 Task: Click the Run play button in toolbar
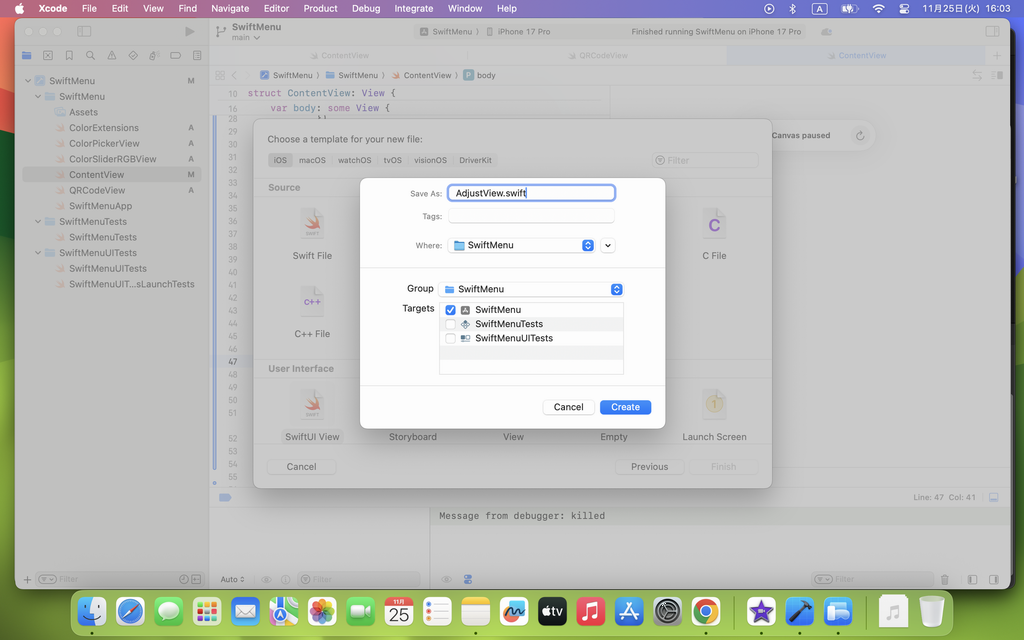[190, 32]
